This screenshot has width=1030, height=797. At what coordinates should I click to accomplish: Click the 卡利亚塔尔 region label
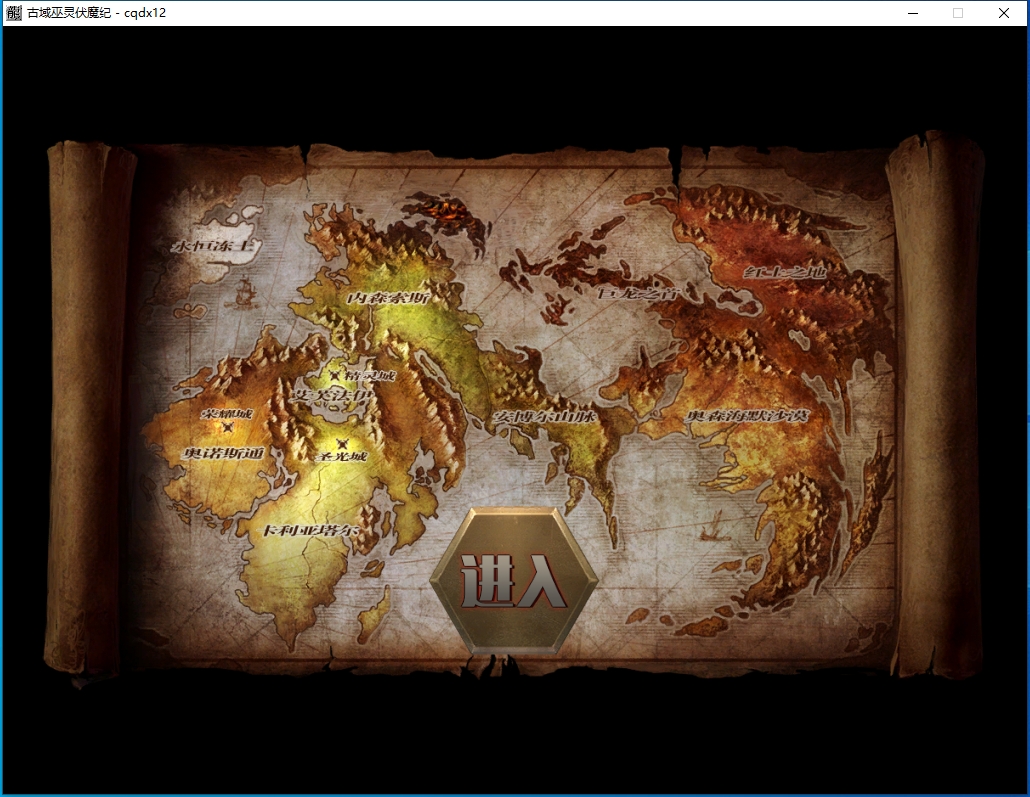pos(311,530)
